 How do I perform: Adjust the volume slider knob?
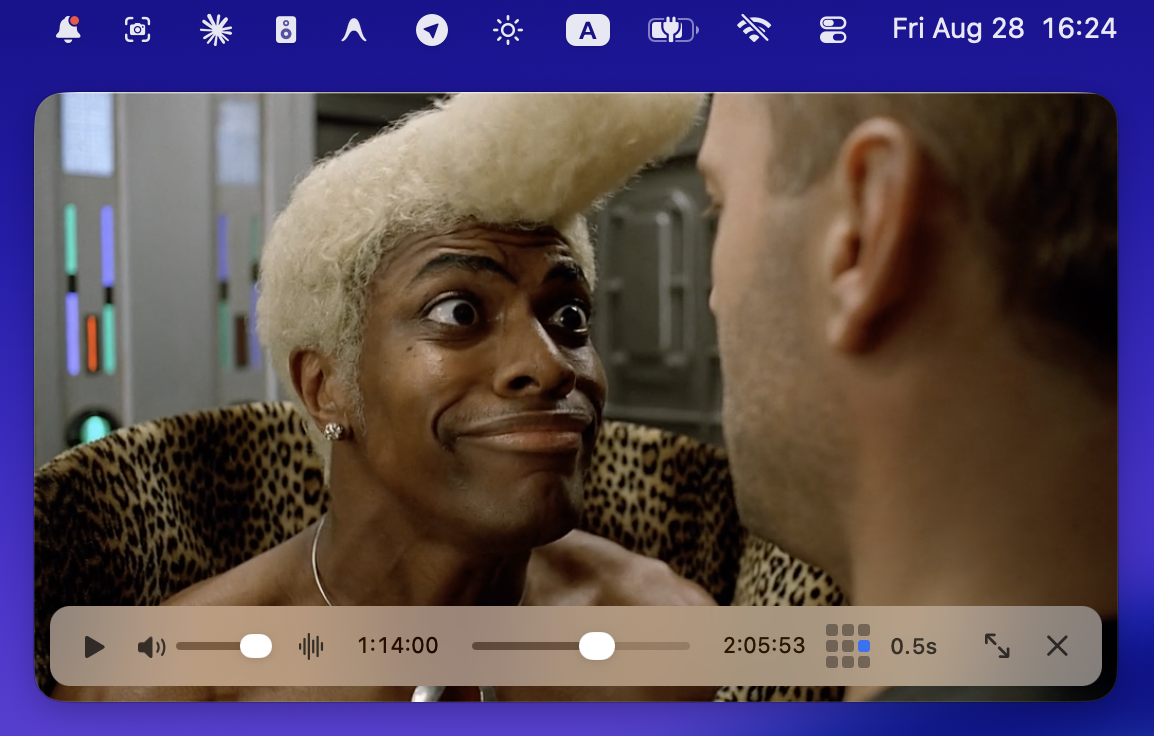tap(256, 646)
